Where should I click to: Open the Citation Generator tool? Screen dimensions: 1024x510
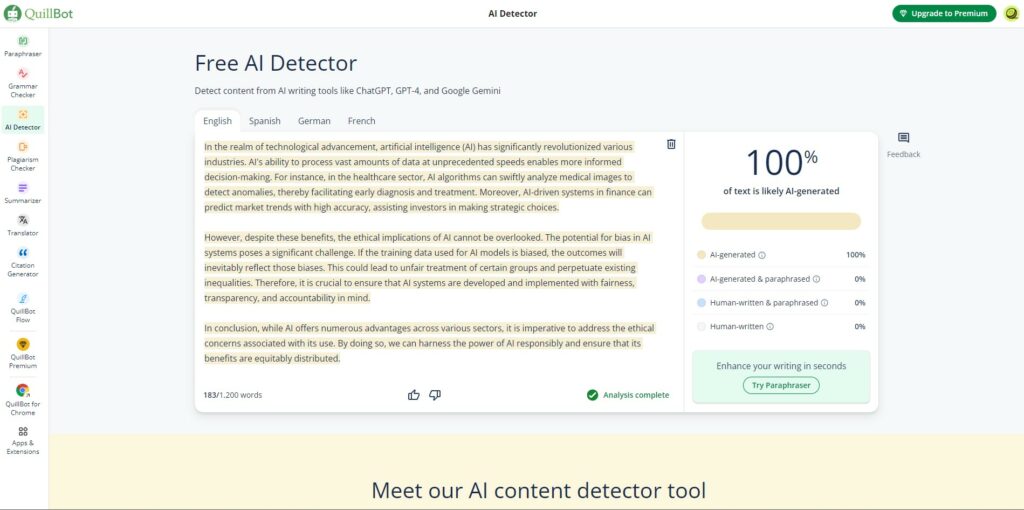click(x=23, y=262)
